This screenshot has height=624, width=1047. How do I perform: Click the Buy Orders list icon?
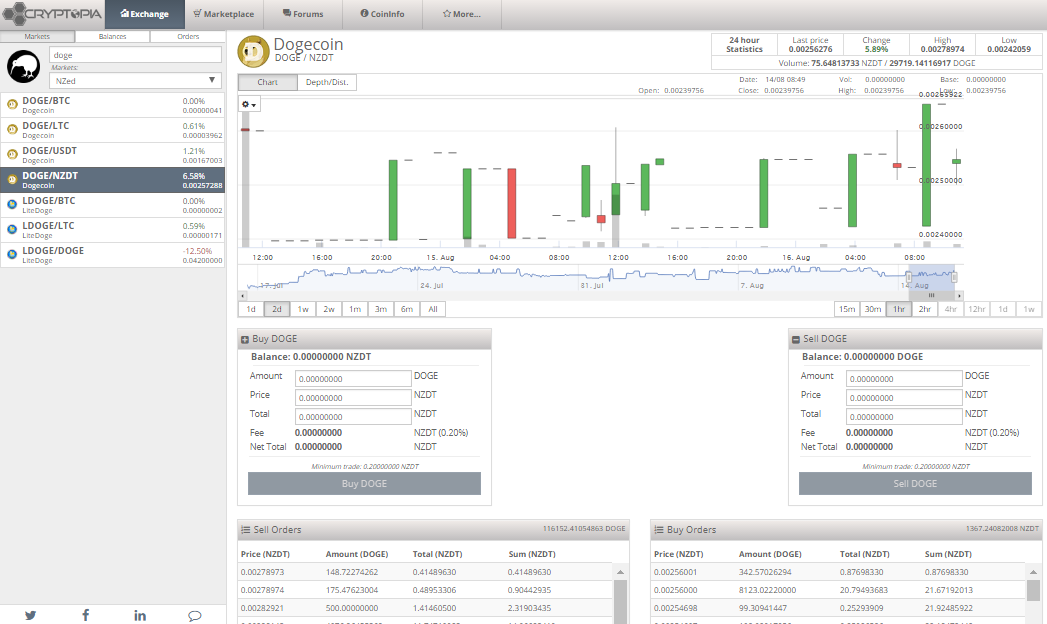(659, 530)
